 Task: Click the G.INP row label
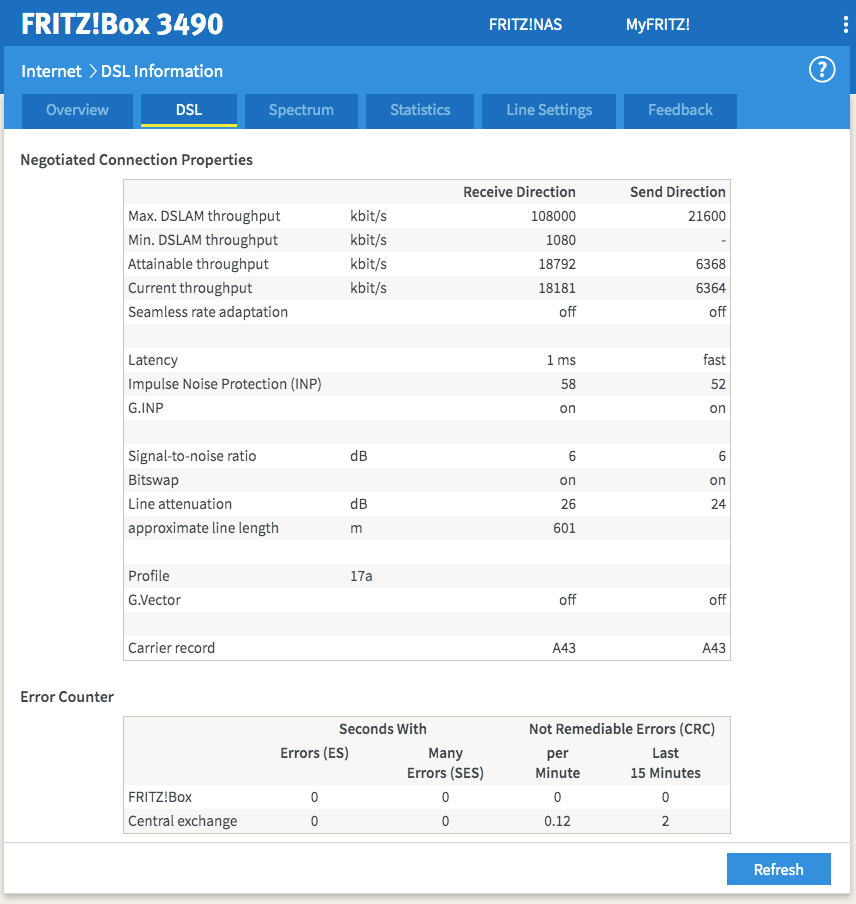146,408
